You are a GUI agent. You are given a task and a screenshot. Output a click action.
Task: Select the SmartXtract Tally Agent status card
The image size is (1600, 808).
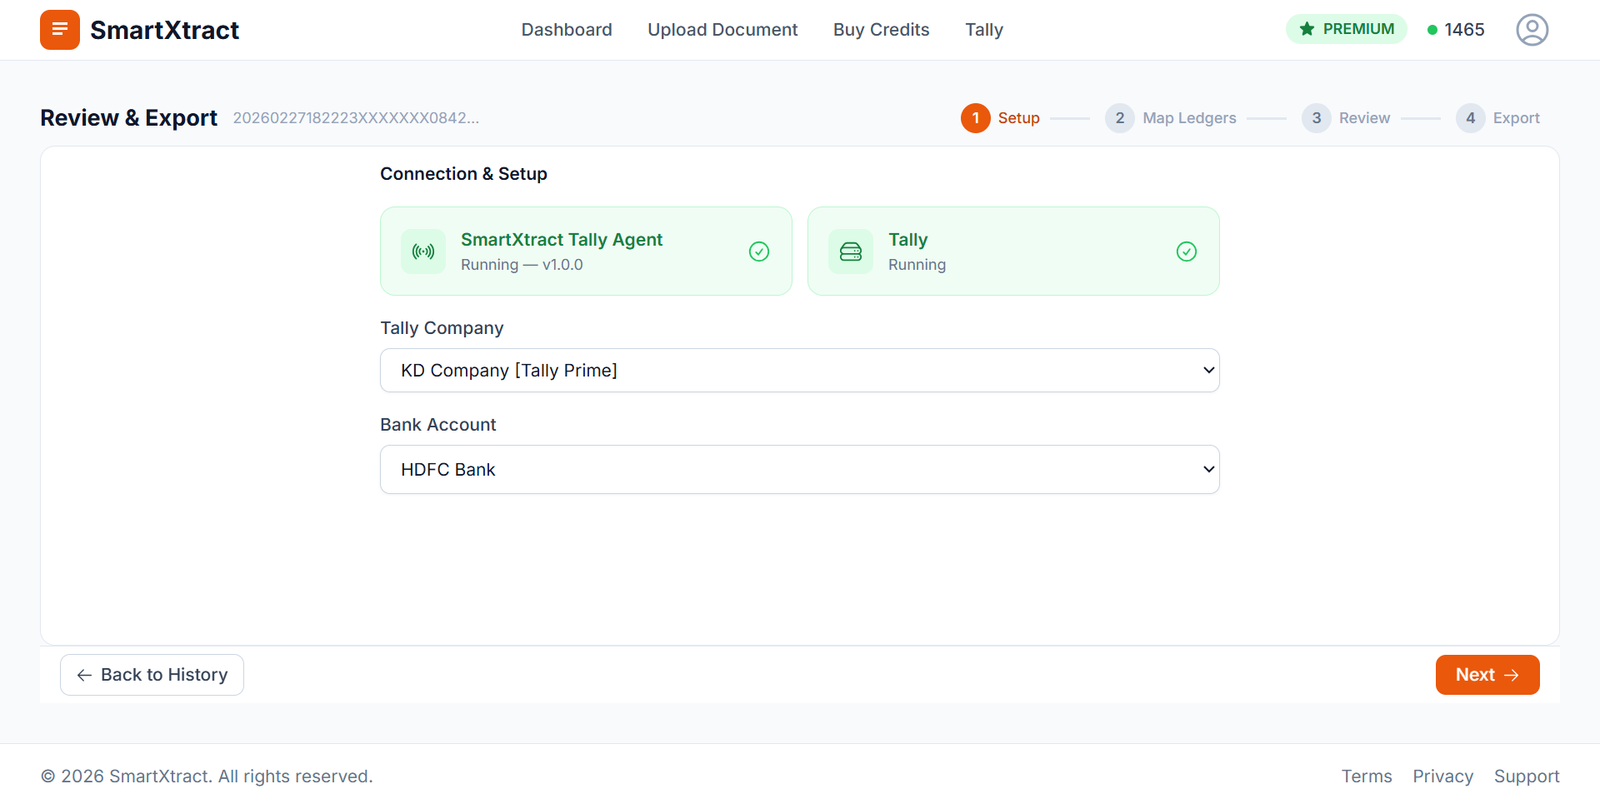coord(586,251)
